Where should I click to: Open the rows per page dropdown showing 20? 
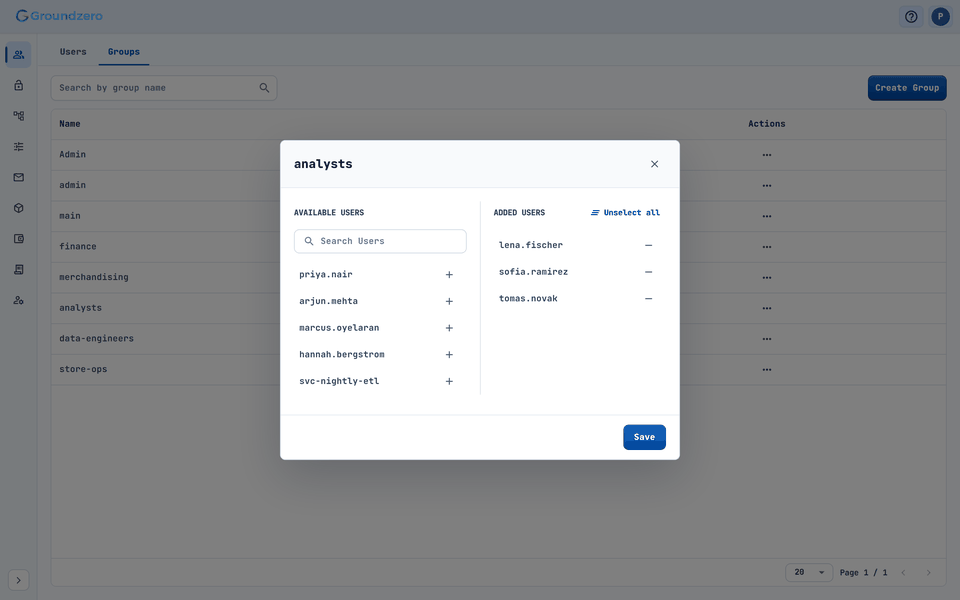tap(809, 572)
